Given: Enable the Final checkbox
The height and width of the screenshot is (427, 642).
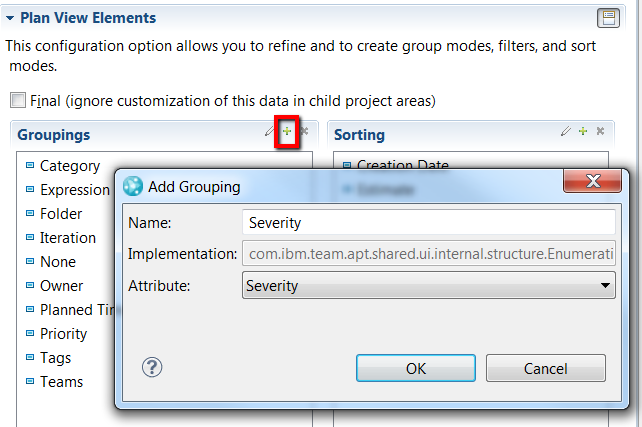Looking at the screenshot, I should (x=18, y=100).
